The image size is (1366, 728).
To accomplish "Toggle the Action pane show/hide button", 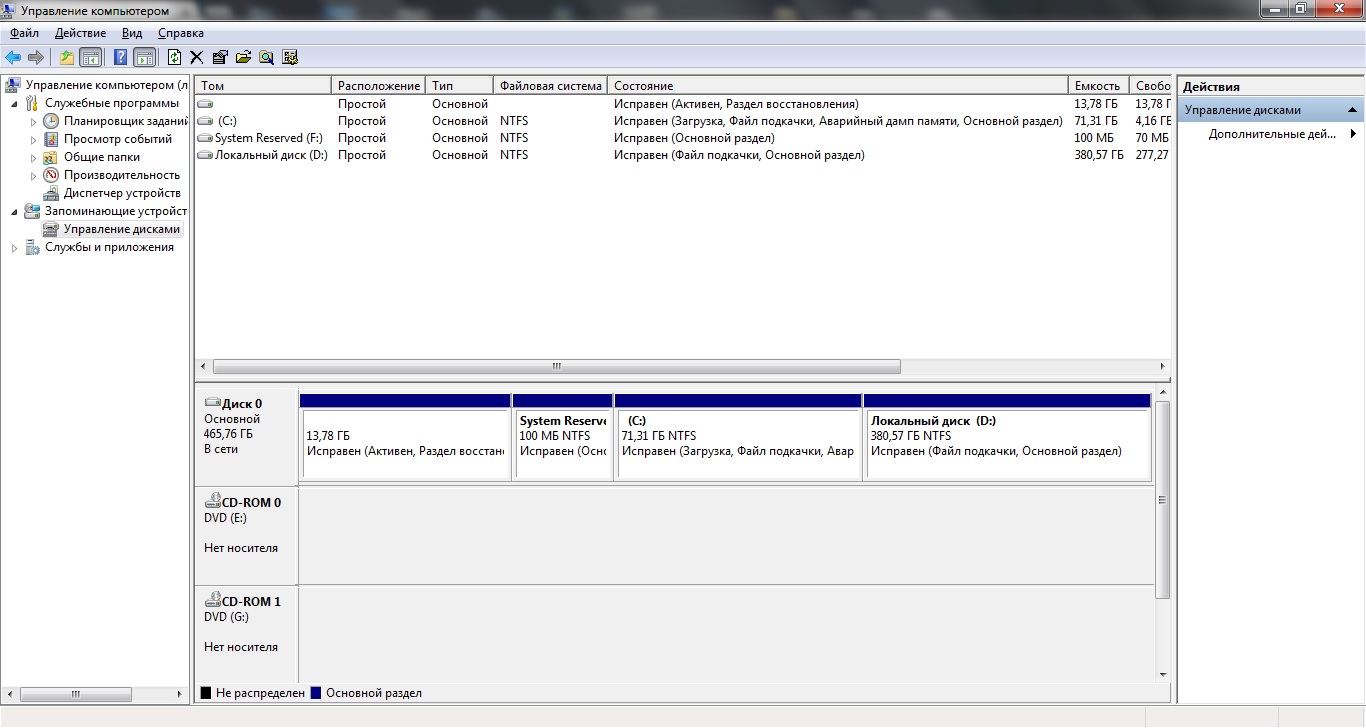I will [x=144, y=57].
